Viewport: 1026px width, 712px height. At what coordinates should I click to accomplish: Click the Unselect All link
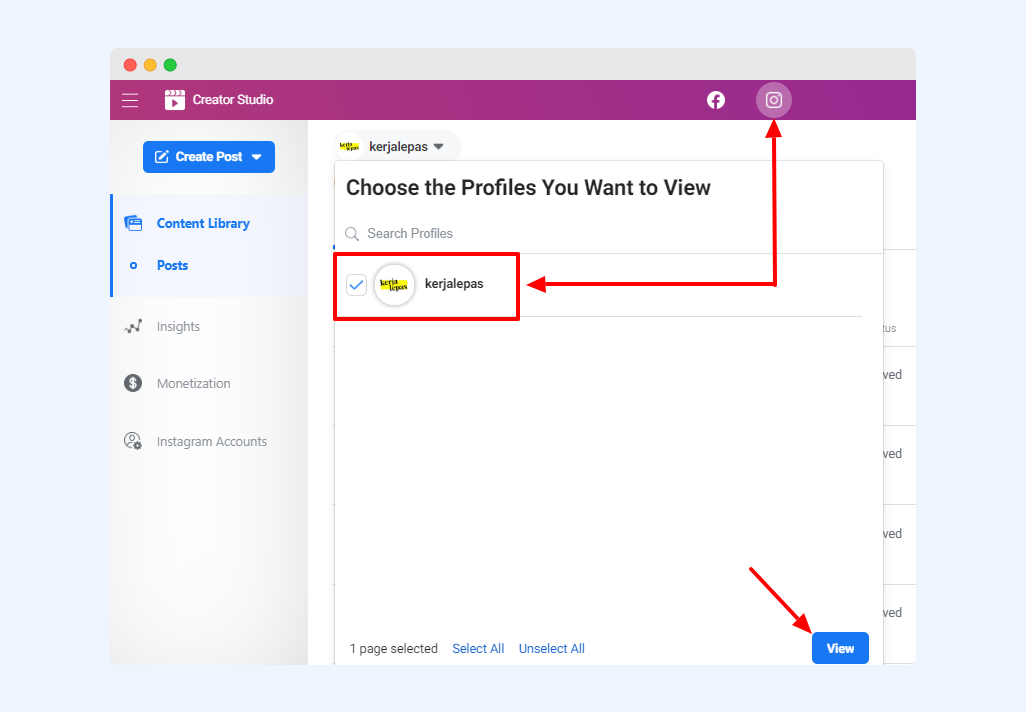[x=551, y=649]
